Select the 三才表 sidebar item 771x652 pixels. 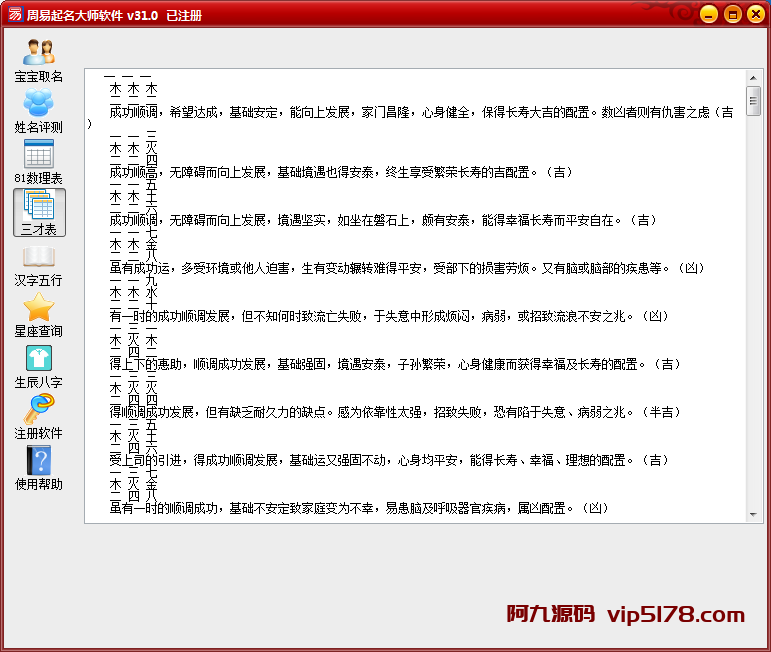[39, 213]
